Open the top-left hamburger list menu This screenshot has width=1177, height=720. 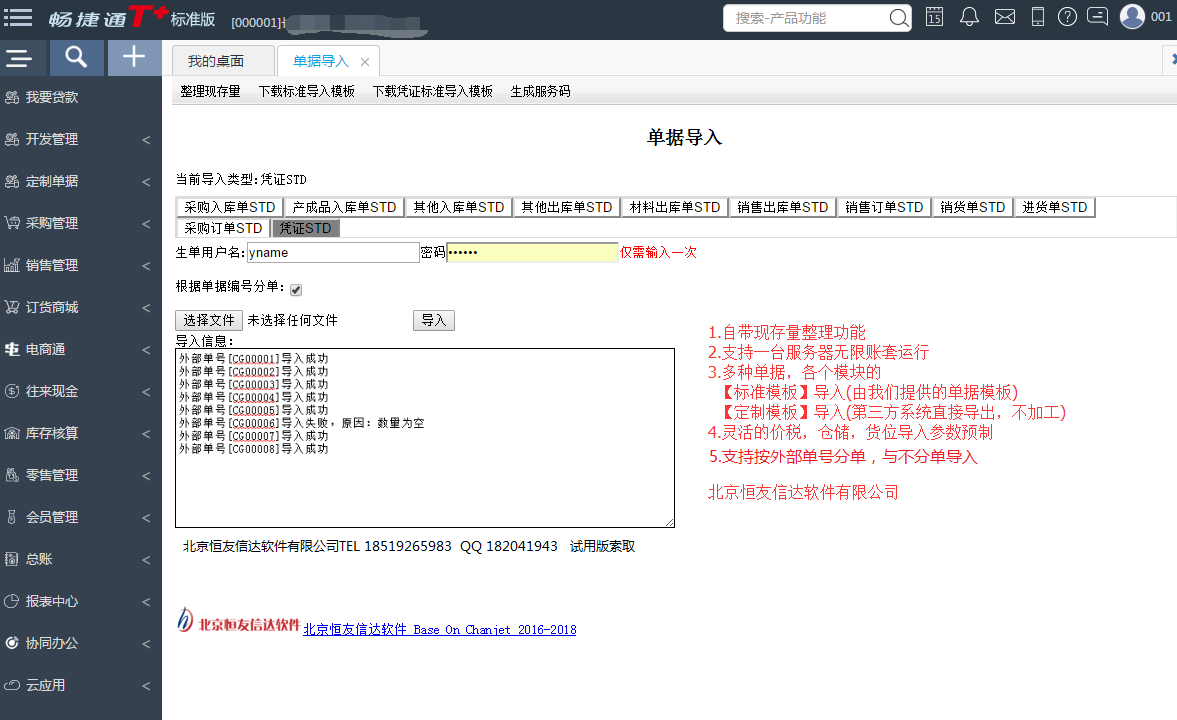pos(18,17)
